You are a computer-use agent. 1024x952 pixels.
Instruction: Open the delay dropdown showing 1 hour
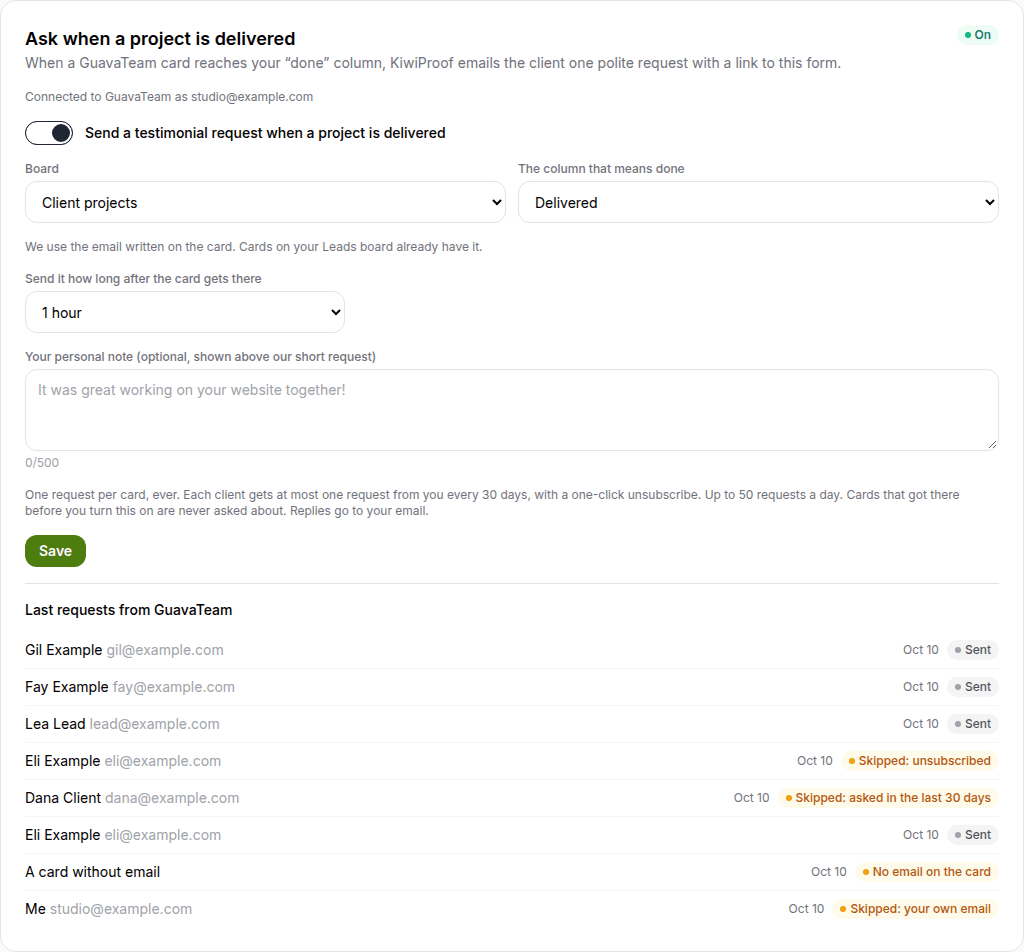(x=185, y=312)
